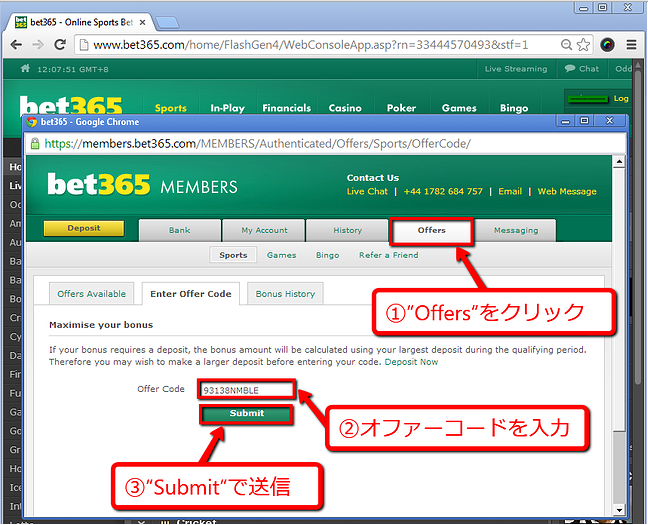The image size is (648, 525).
Task: Open Live Chat under Contact Us
Action: coord(367,191)
